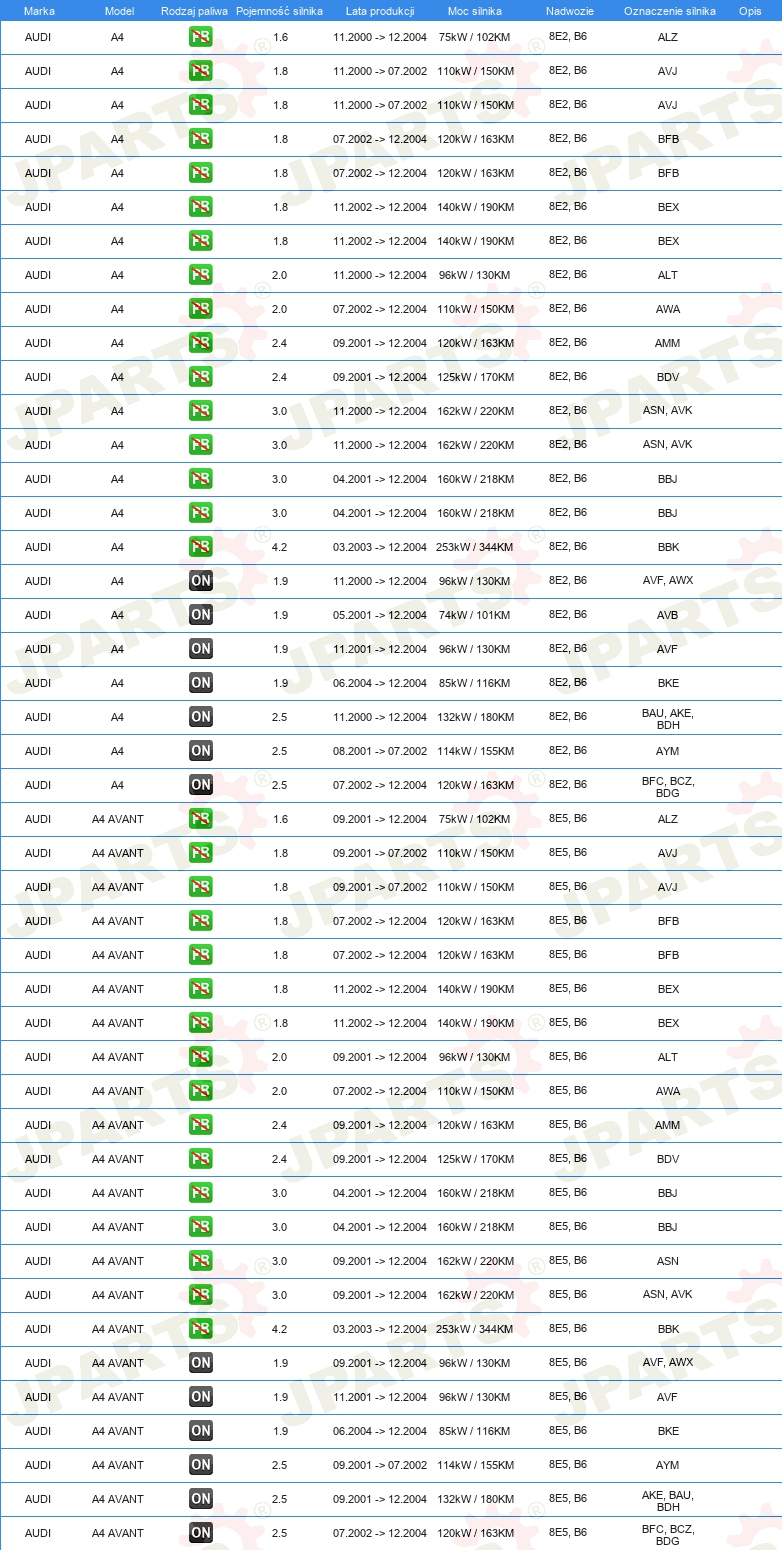The image size is (782, 1550).
Task: Select the AMM engine code in the A4 (non-Avant) row
Action: tap(668, 344)
